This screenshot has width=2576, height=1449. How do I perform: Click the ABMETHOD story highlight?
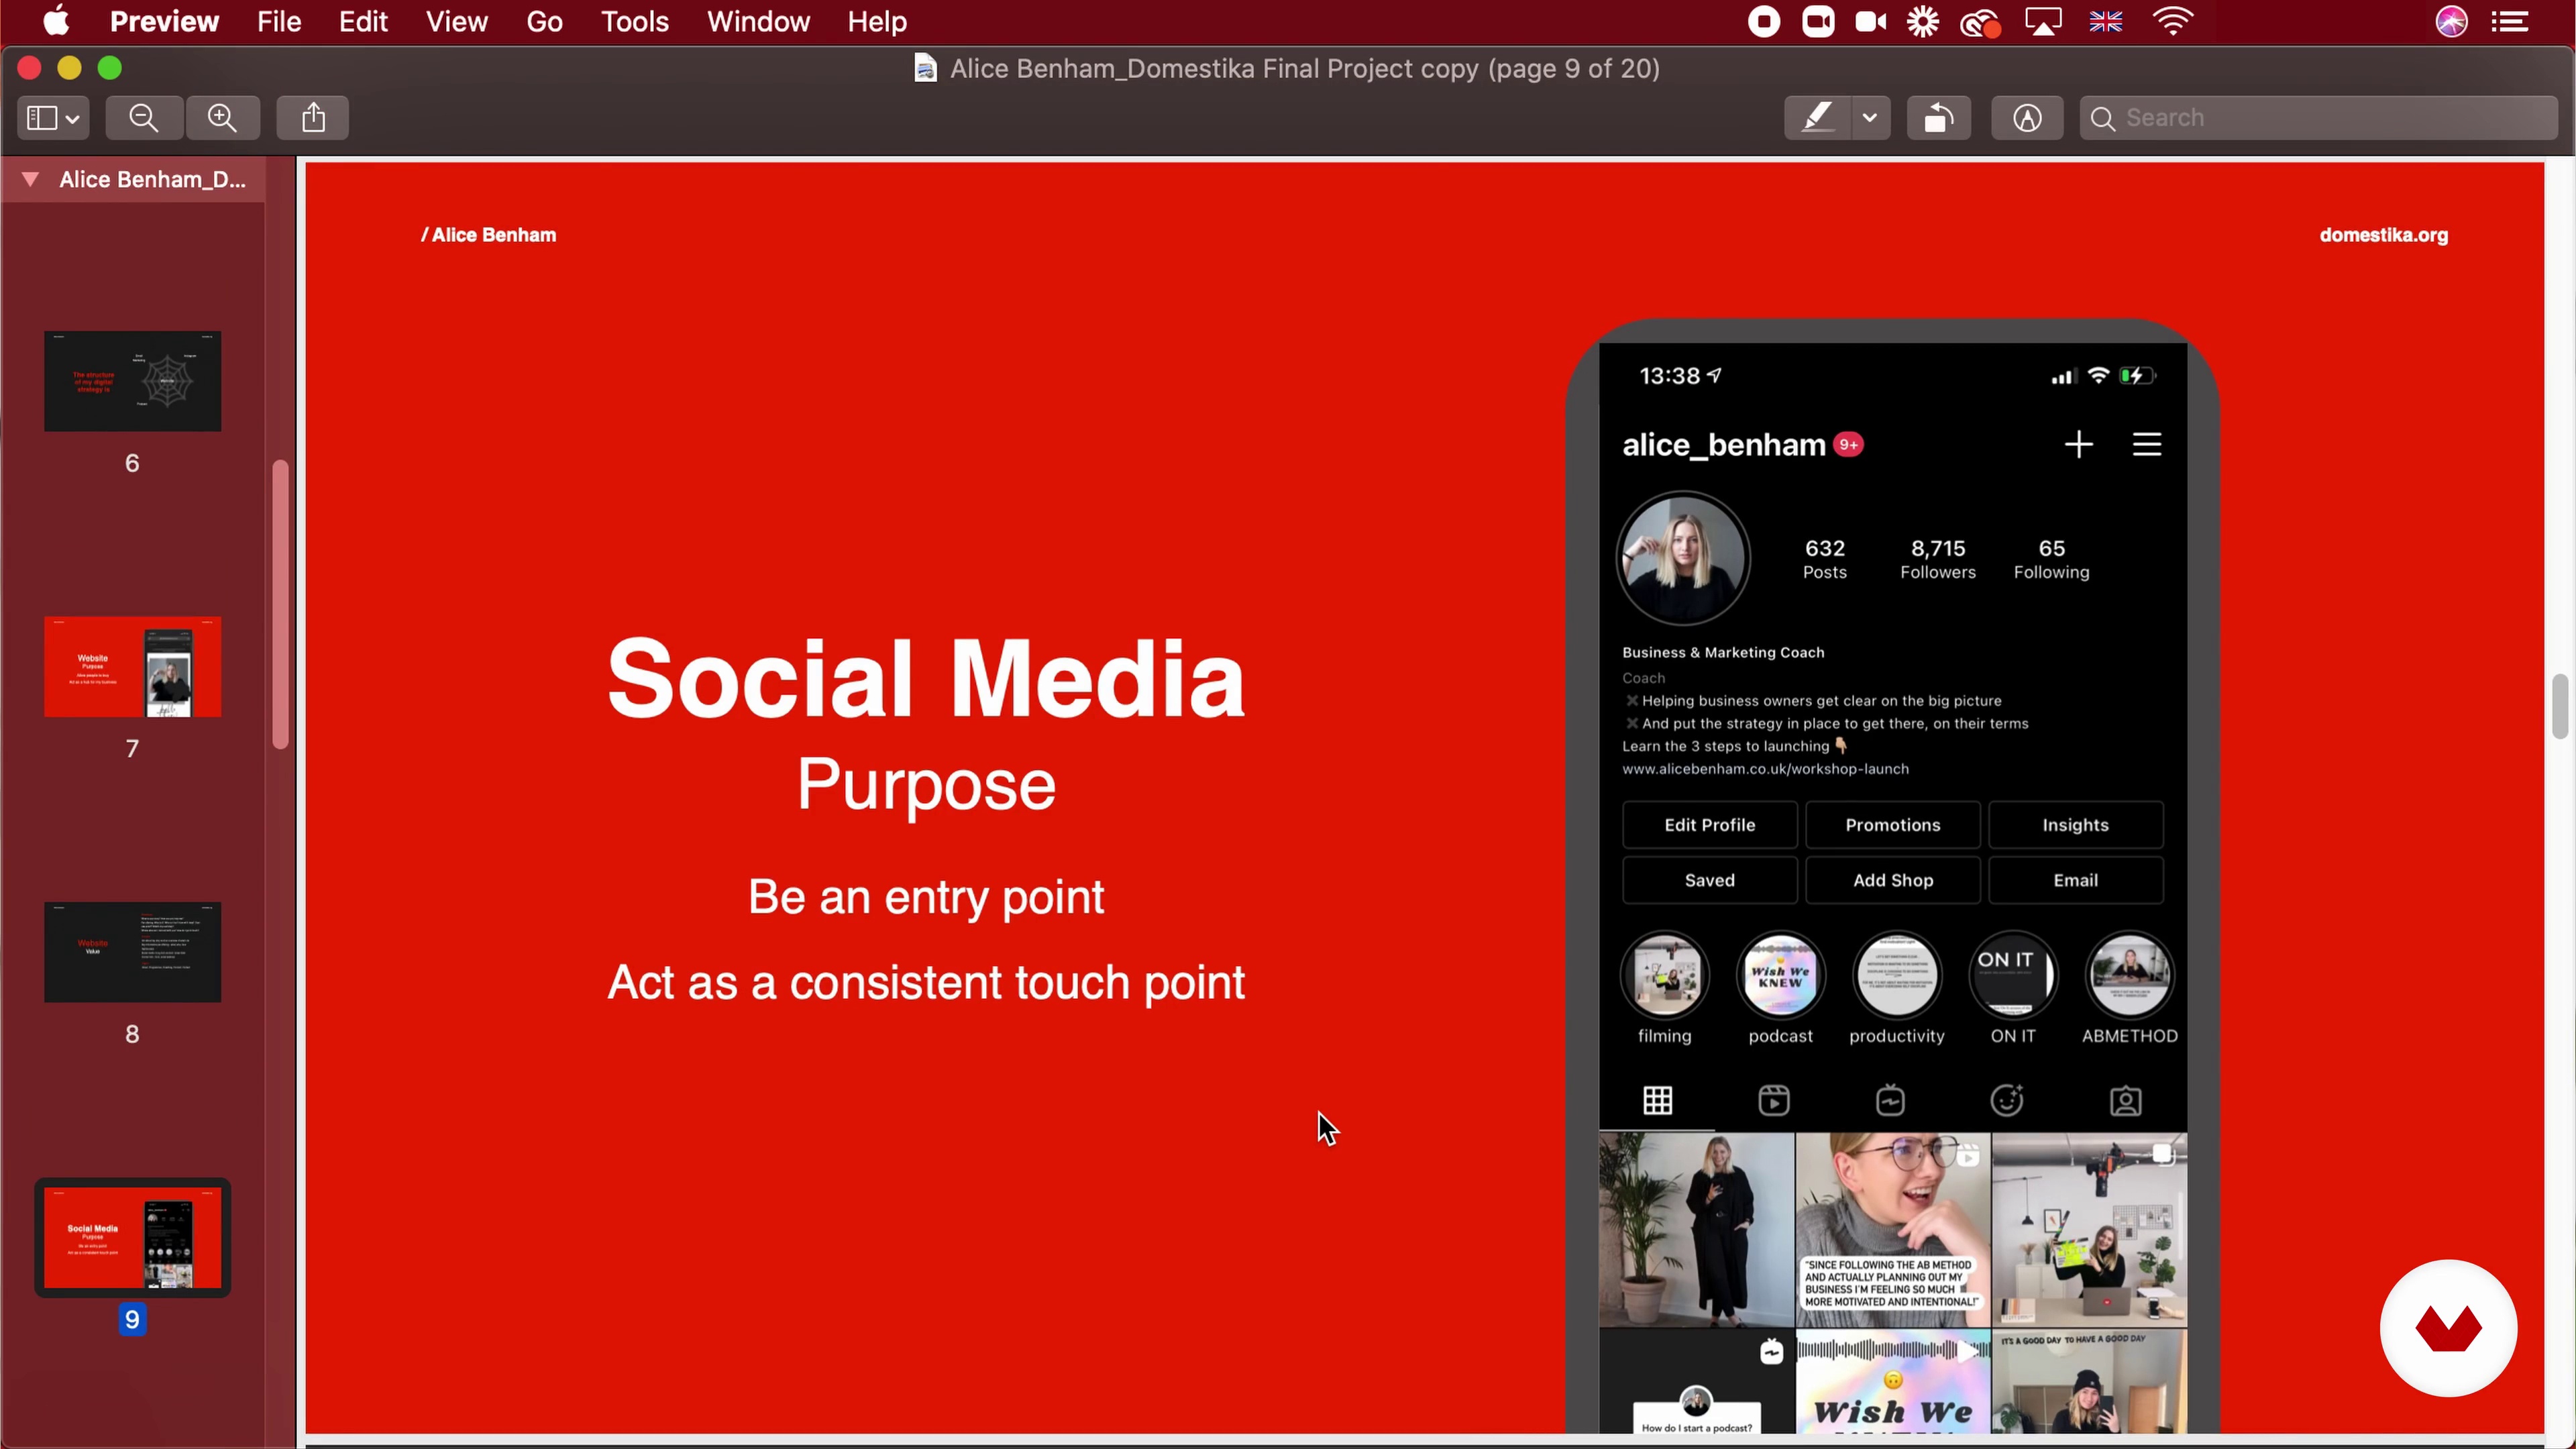point(2129,975)
